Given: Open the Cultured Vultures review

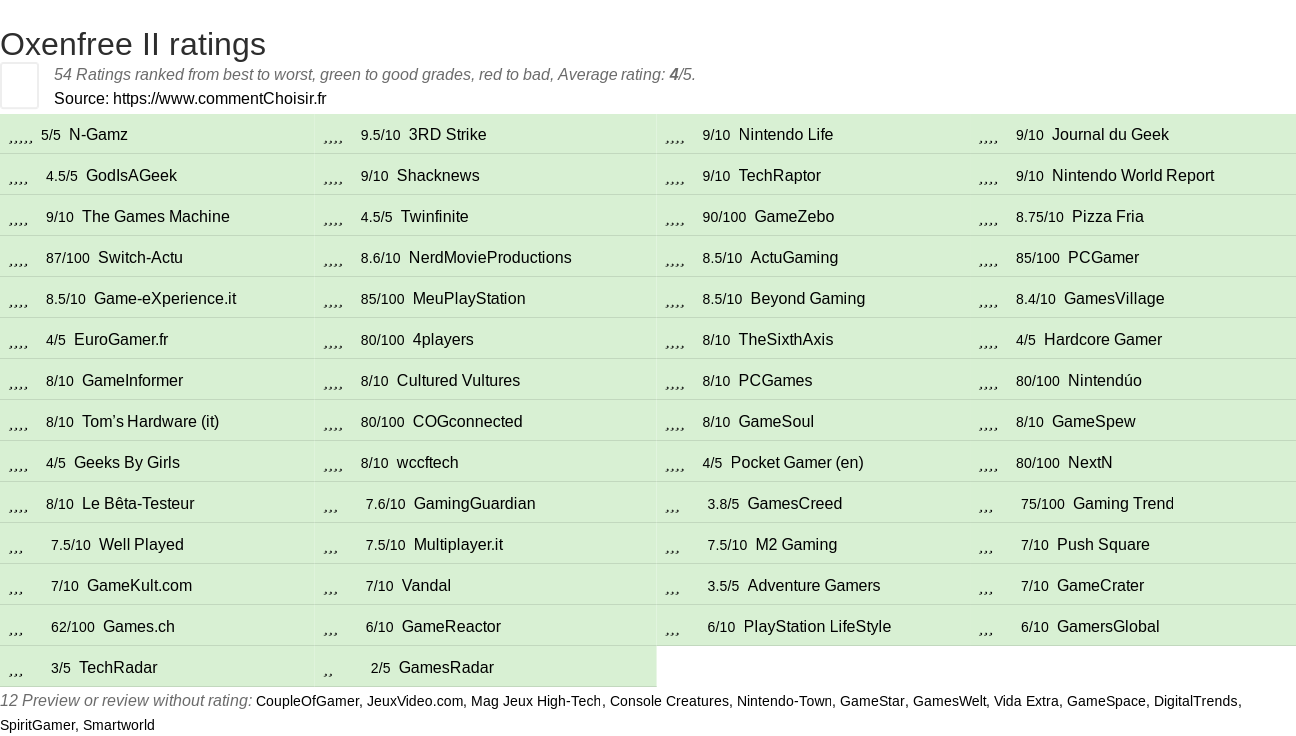Looking at the screenshot, I should coord(458,380).
